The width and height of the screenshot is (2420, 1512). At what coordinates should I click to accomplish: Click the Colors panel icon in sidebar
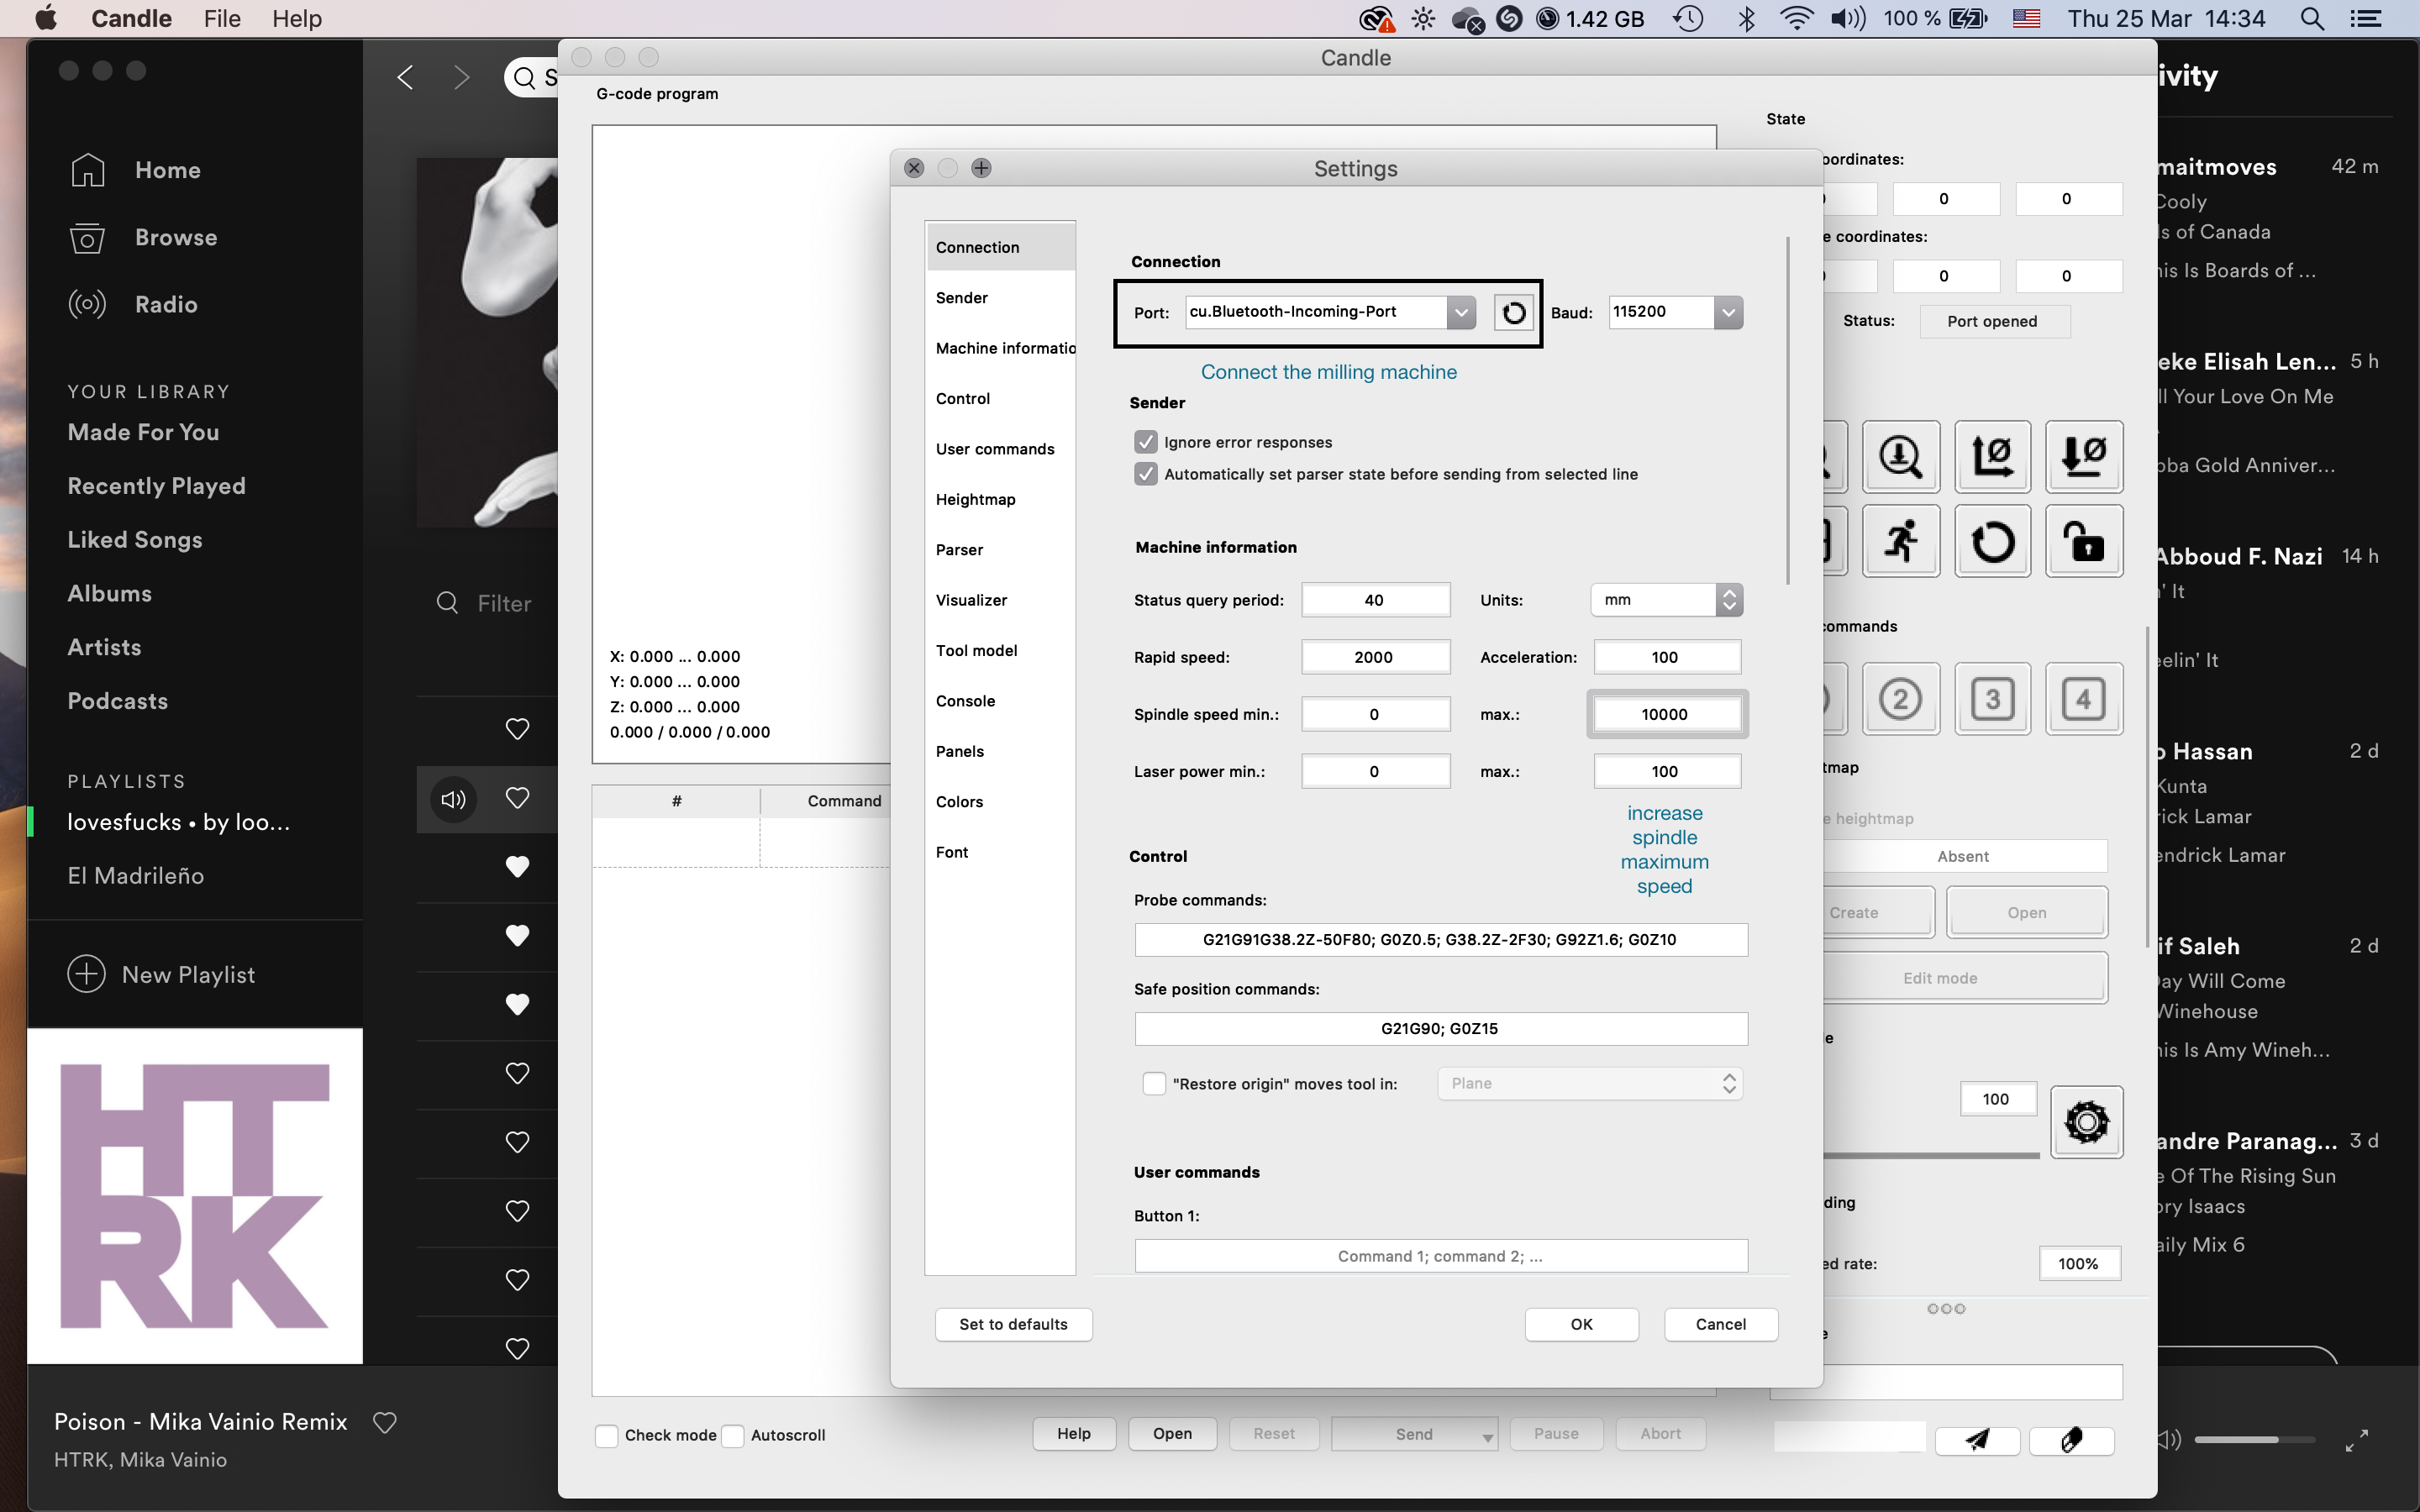click(x=960, y=801)
